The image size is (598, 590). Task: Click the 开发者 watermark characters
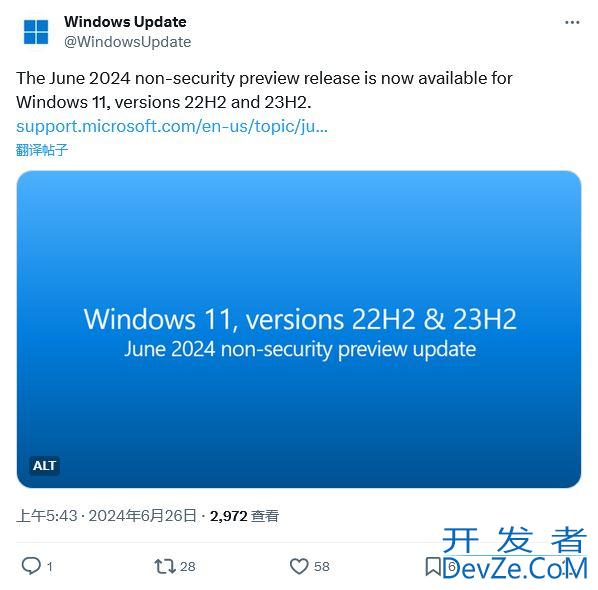(x=514, y=539)
